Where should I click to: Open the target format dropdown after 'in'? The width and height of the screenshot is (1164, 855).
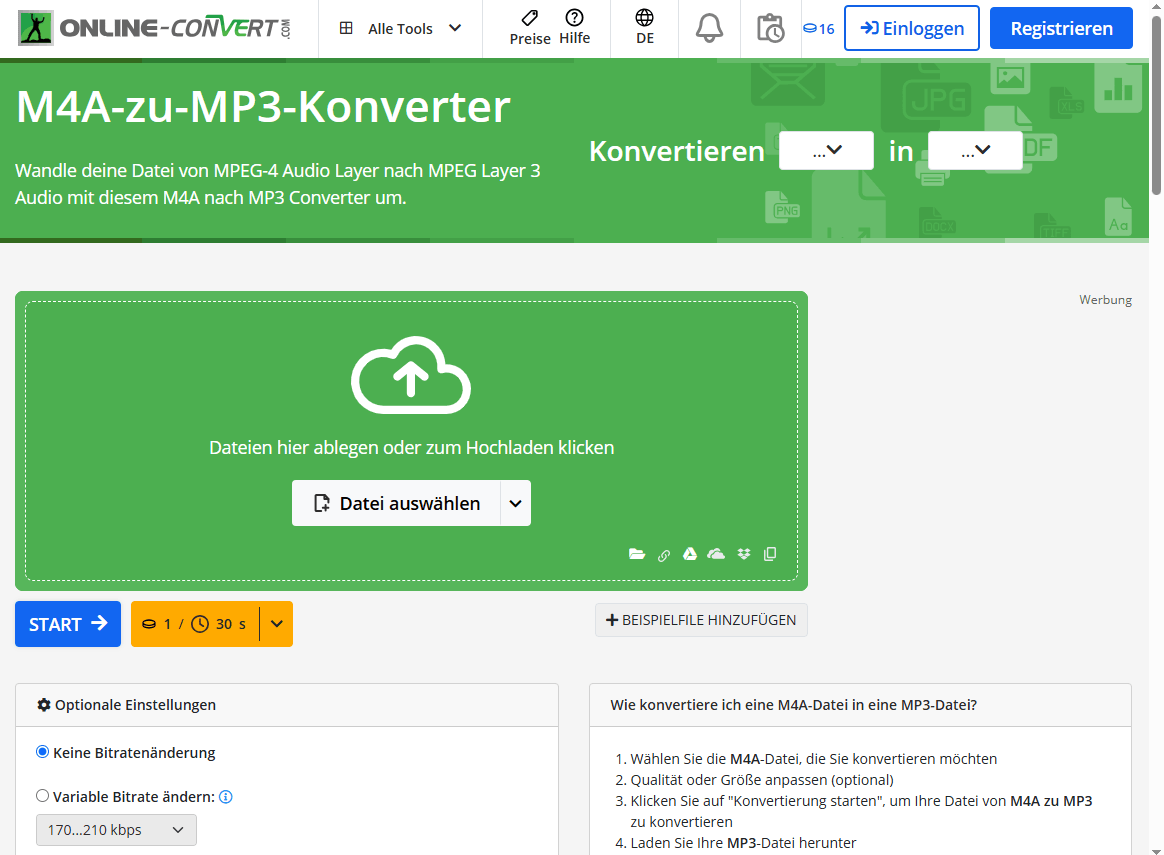975,151
